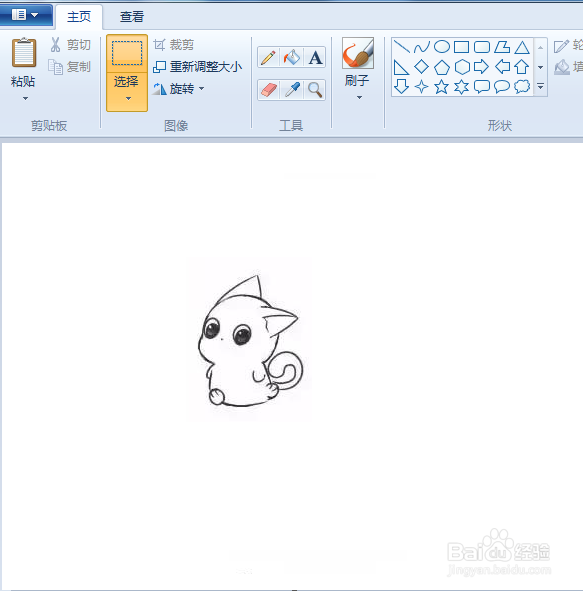Select the Magnifier tool
The height and width of the screenshot is (591, 583).
315,90
